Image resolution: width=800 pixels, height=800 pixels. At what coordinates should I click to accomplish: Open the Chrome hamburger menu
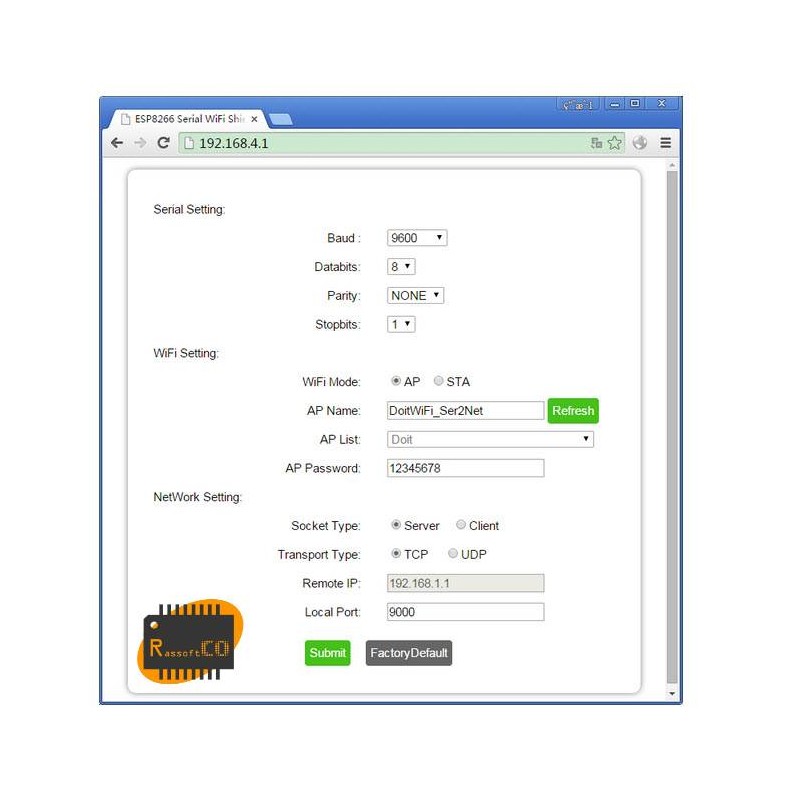tap(665, 143)
